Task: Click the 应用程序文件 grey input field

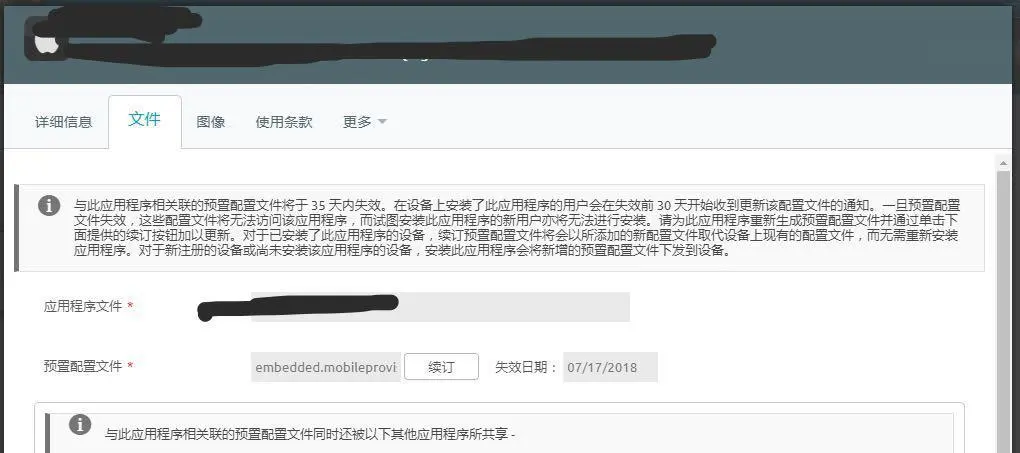Action: tap(440, 307)
